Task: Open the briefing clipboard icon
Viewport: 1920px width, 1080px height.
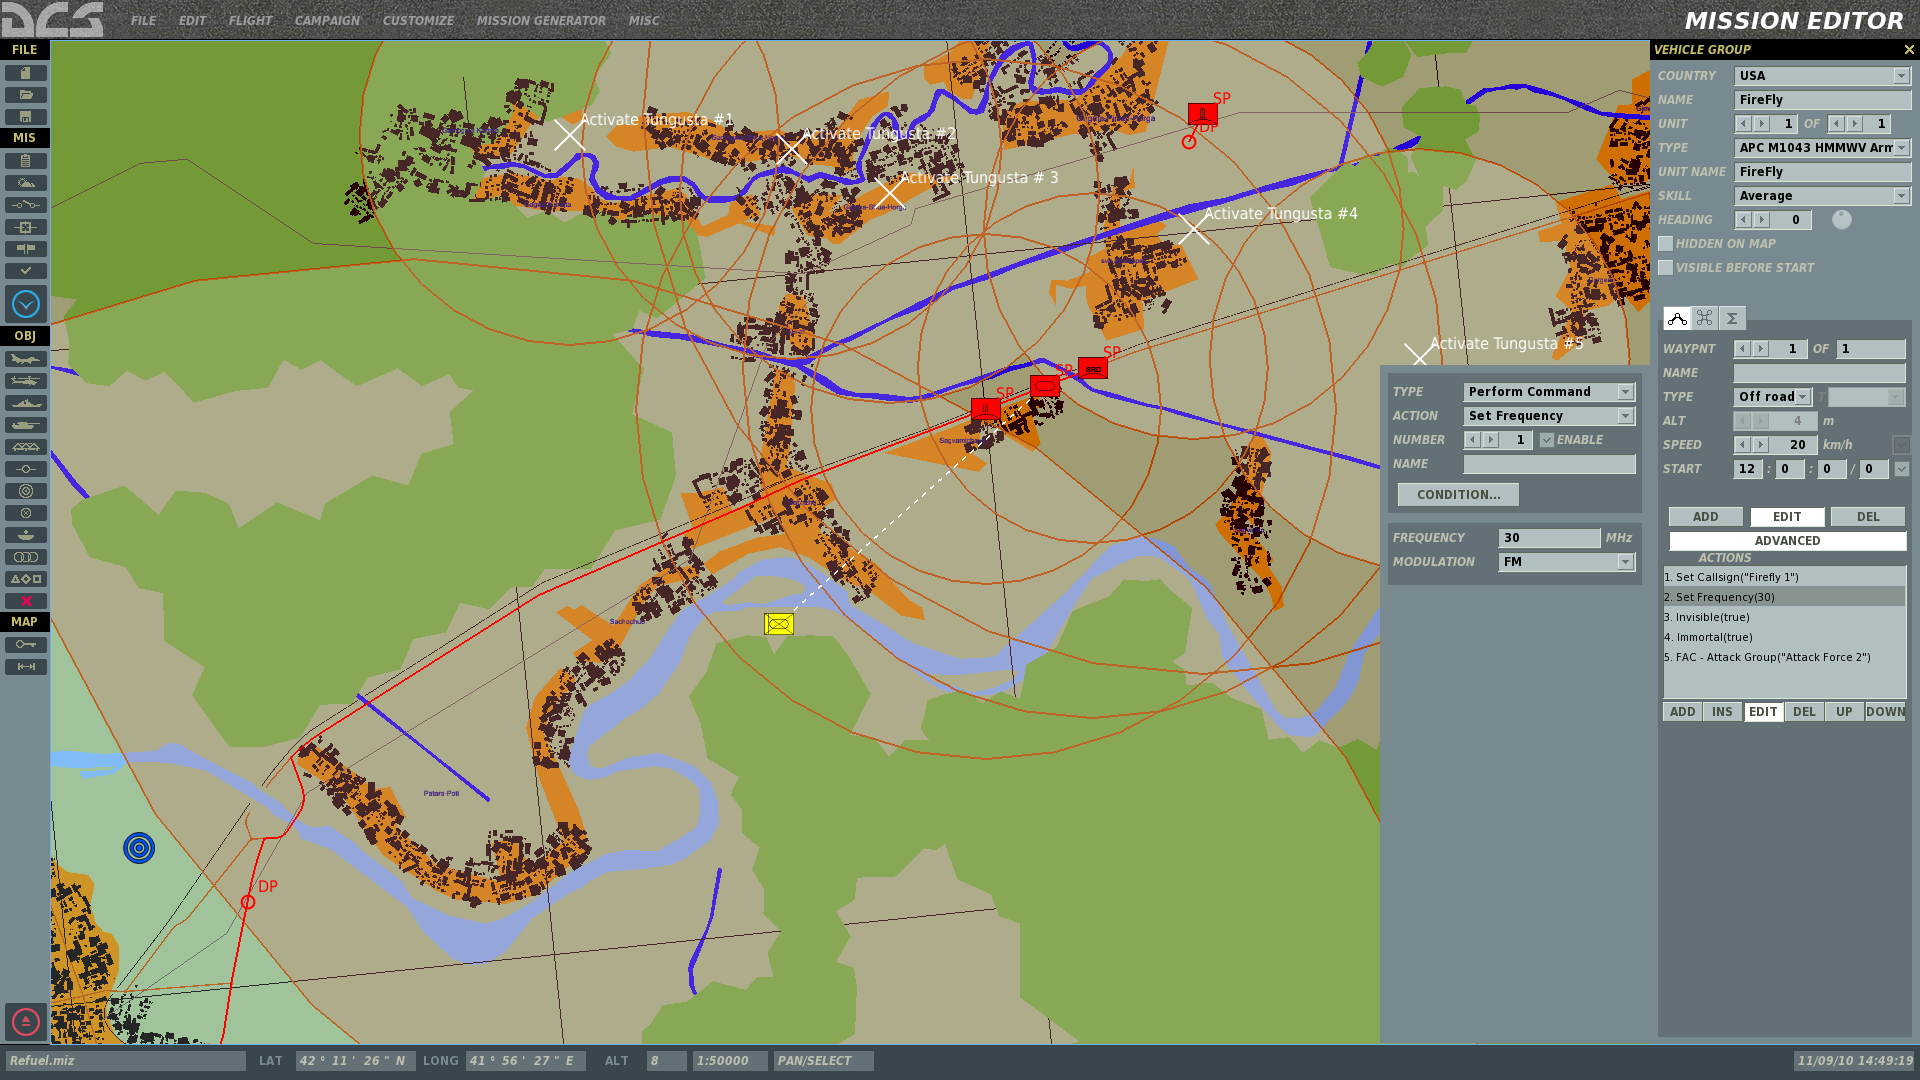Action: [x=26, y=161]
